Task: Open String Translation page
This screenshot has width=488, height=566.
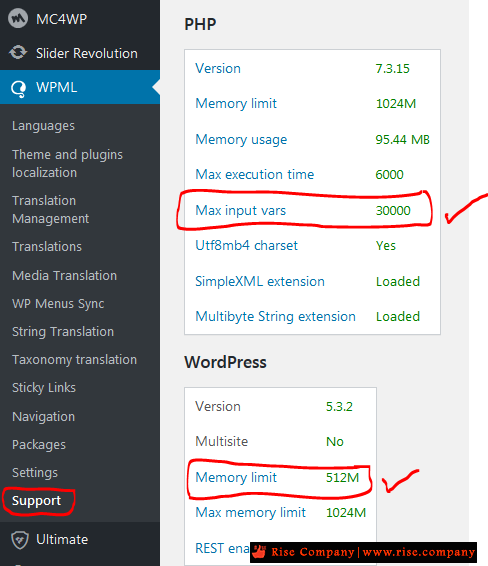Action: pos(63,332)
